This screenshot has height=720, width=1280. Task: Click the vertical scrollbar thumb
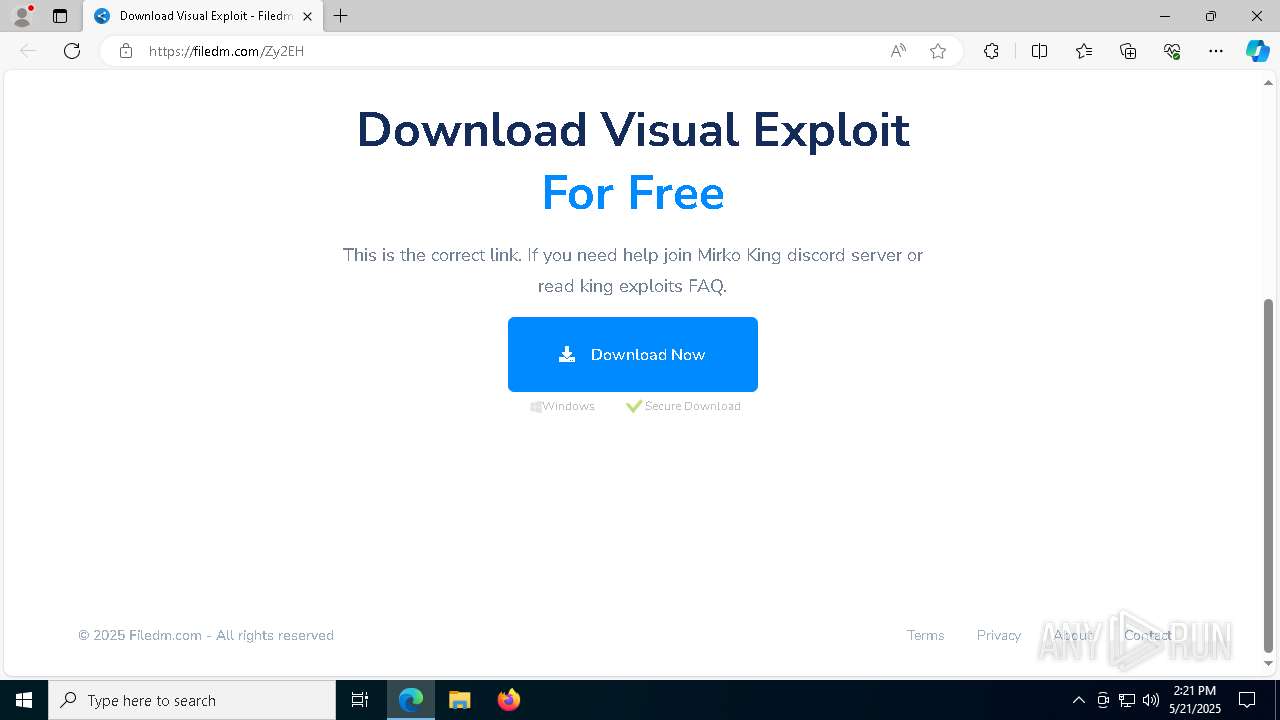[x=1269, y=475]
